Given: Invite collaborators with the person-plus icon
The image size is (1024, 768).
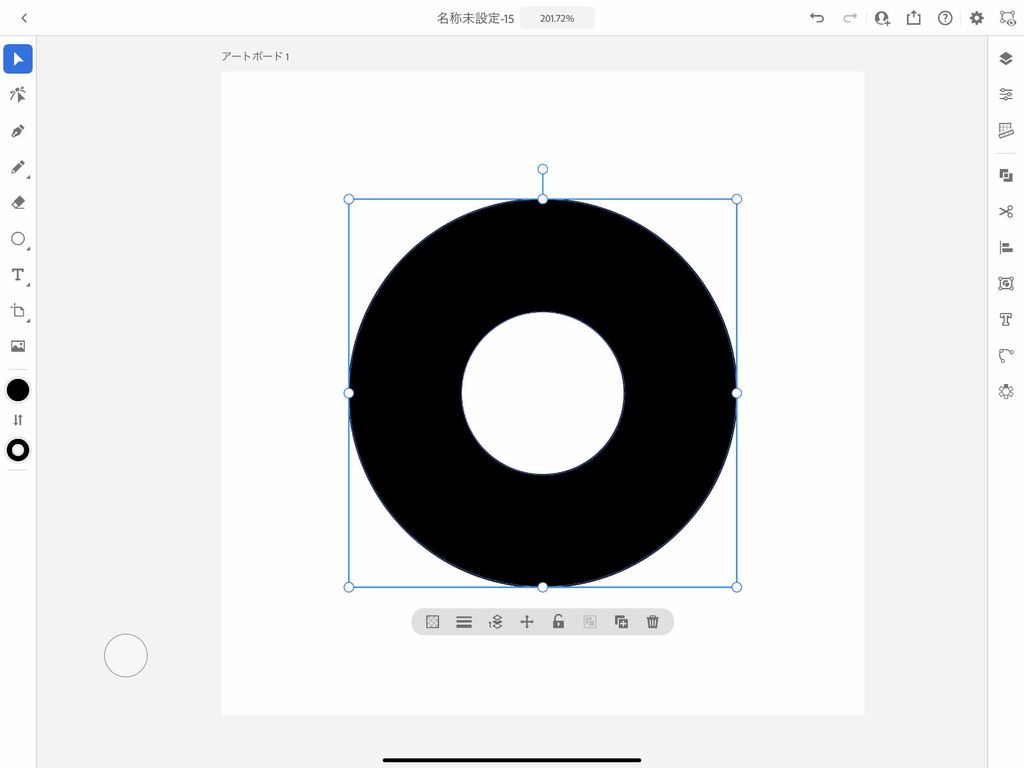Looking at the screenshot, I should (x=882, y=18).
